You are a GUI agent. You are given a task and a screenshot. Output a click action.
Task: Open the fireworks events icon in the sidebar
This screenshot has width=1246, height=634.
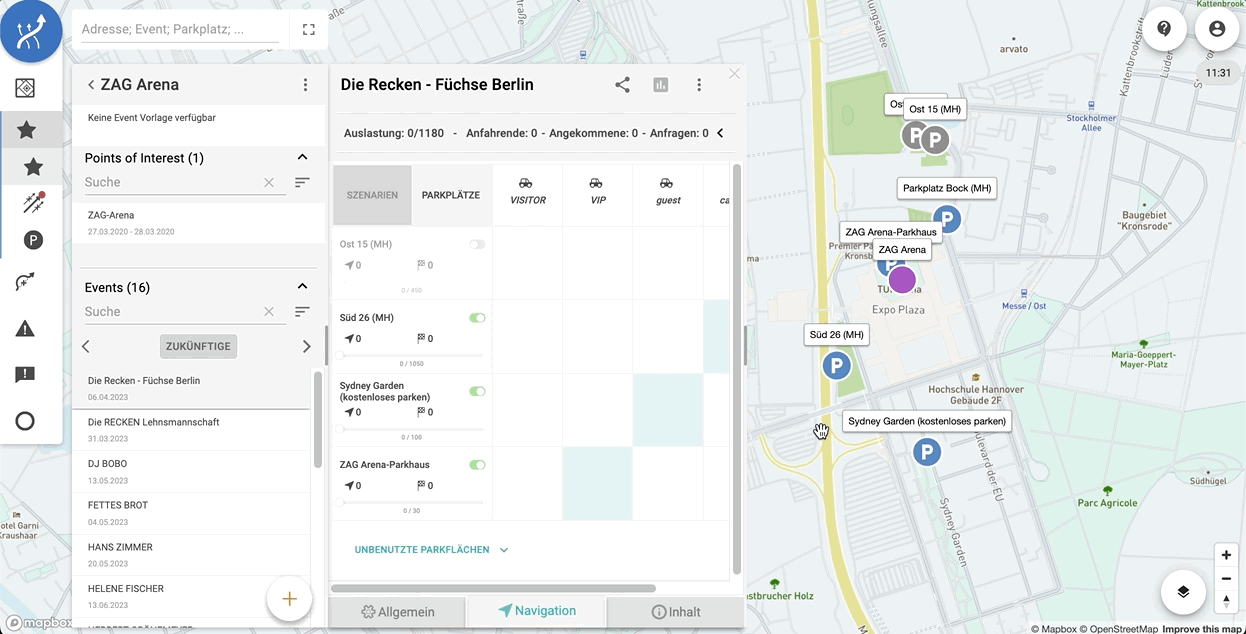coord(34,203)
